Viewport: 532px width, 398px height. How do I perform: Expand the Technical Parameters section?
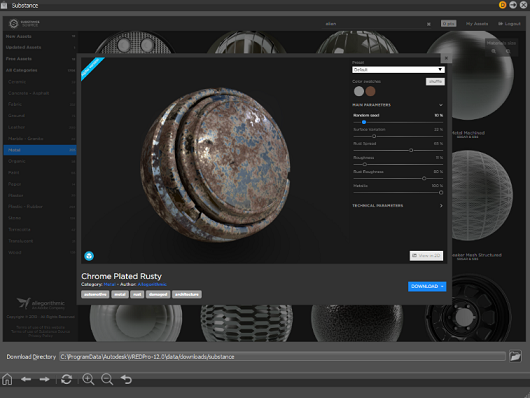point(441,206)
